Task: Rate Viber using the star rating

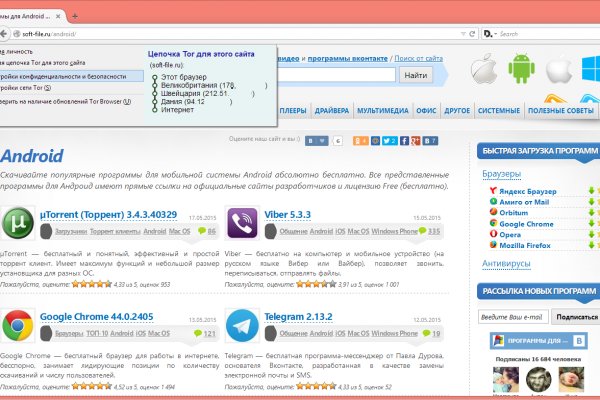Action: 316,284
